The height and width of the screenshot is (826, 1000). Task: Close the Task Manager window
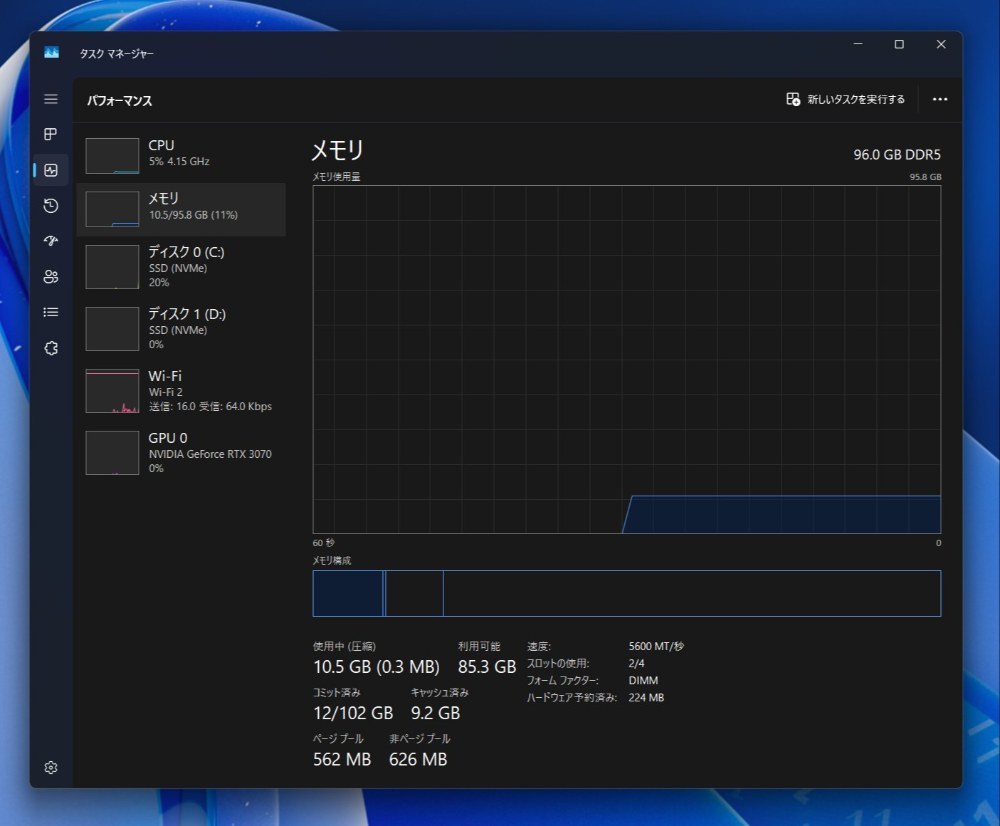tap(941, 44)
